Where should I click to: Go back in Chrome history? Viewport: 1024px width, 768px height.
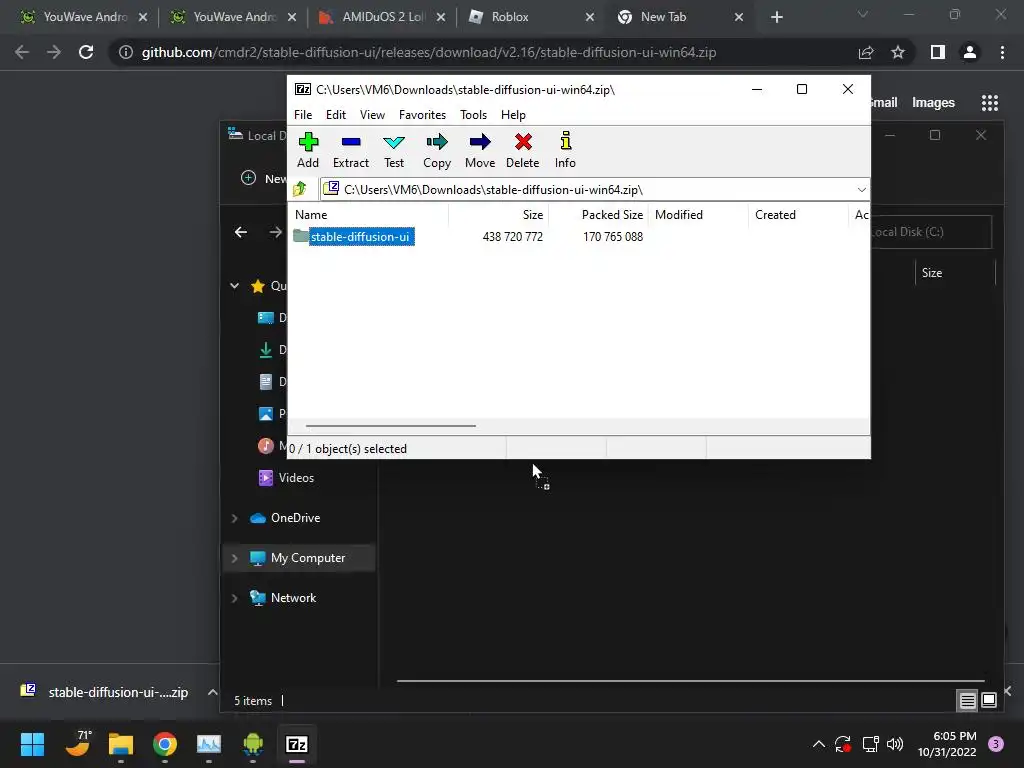point(22,52)
